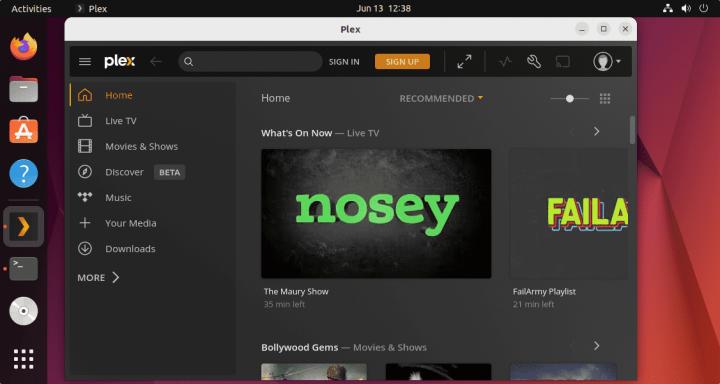Click FailArmy Playlist title
720x384 pixels.
(544, 291)
